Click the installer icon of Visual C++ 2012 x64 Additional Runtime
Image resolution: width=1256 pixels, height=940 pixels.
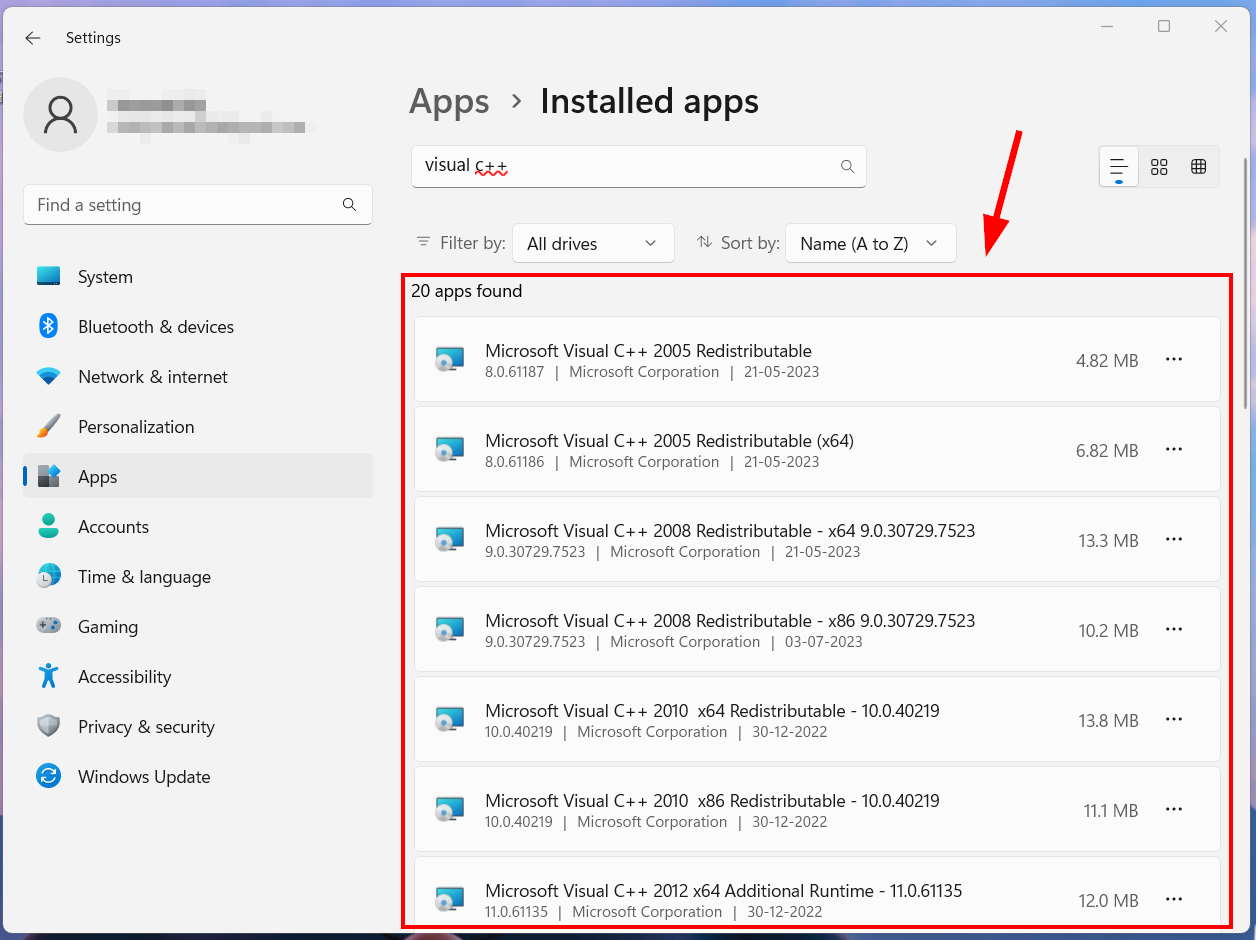(450, 899)
